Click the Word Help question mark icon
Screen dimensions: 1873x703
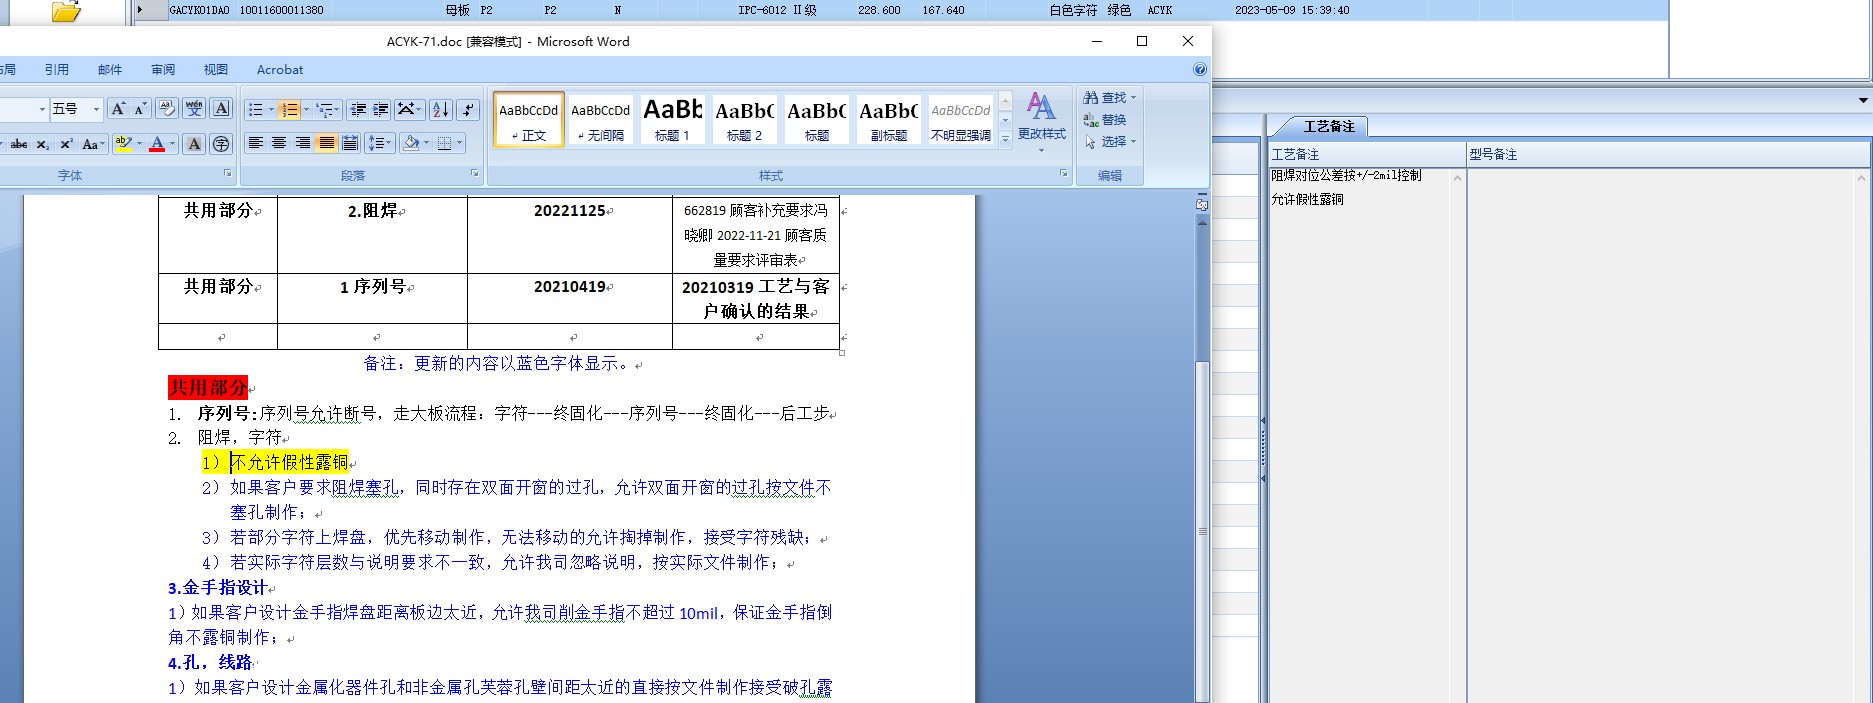[1200, 69]
